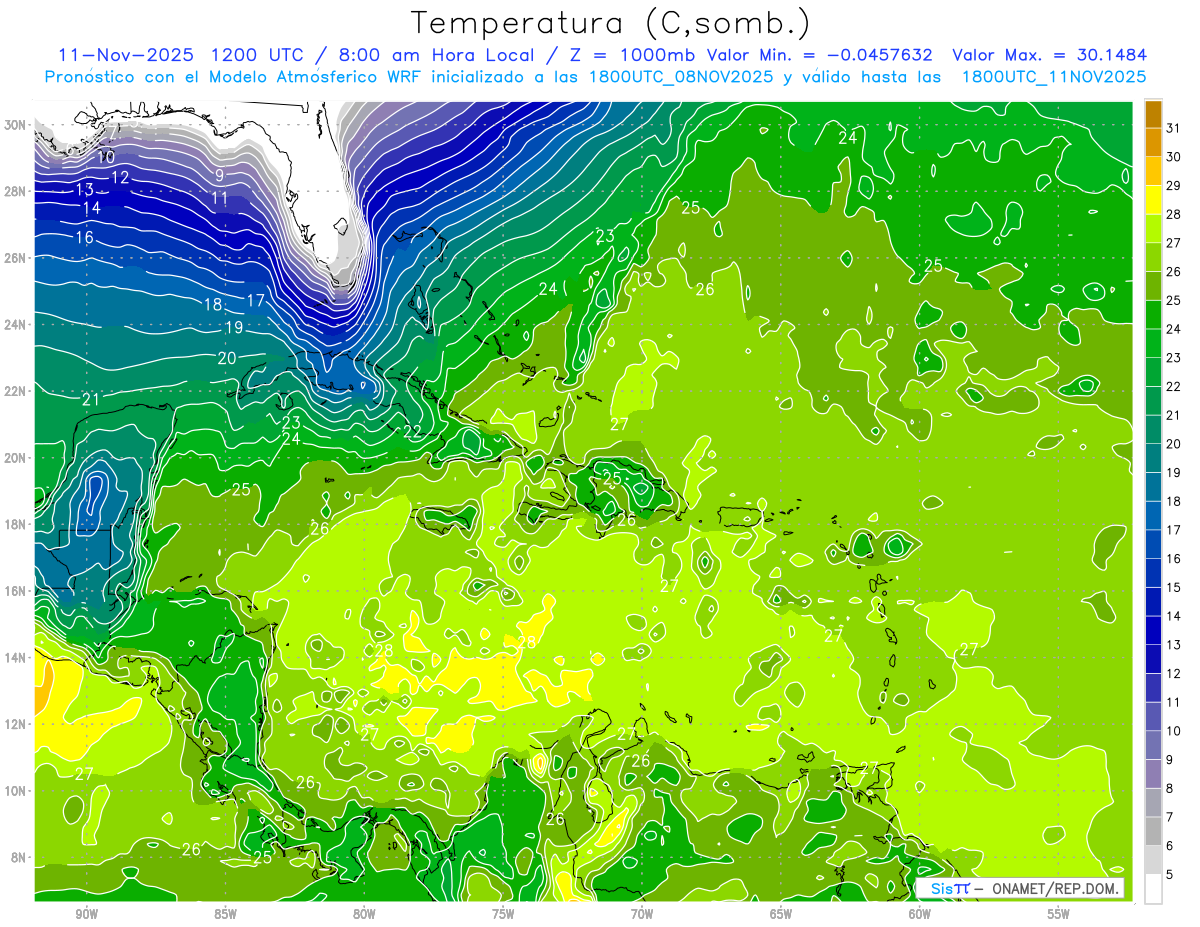Click the "21" contour label on the map
The height and width of the screenshot is (927, 1200).
91,399
